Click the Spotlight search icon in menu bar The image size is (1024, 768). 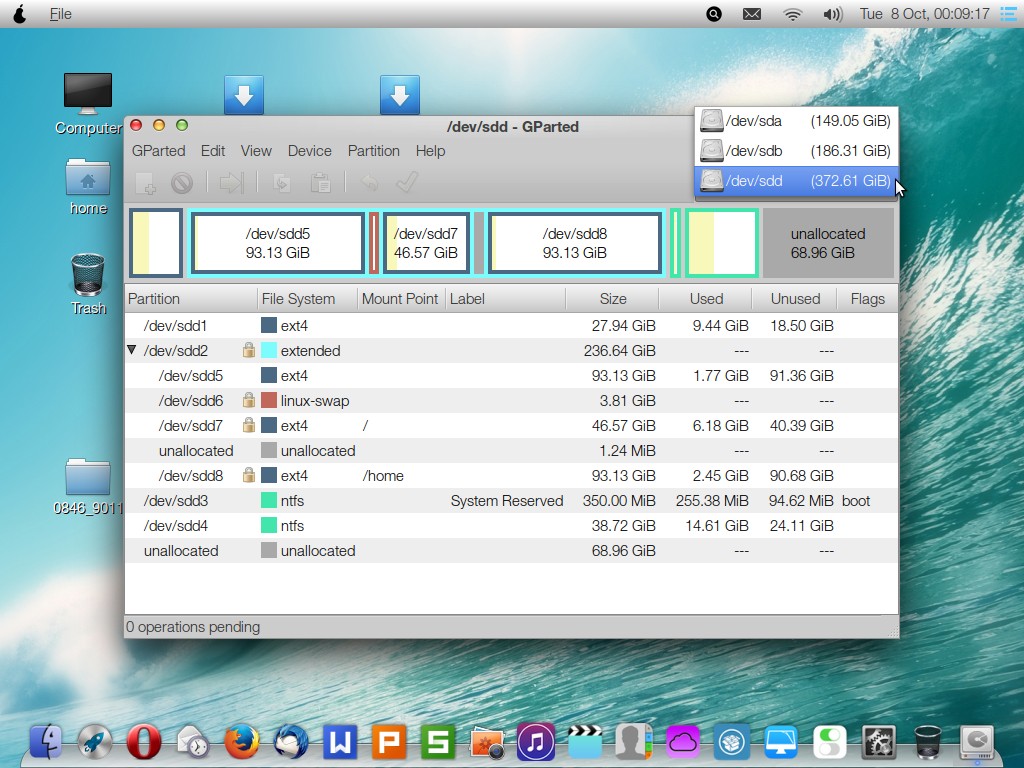[714, 14]
